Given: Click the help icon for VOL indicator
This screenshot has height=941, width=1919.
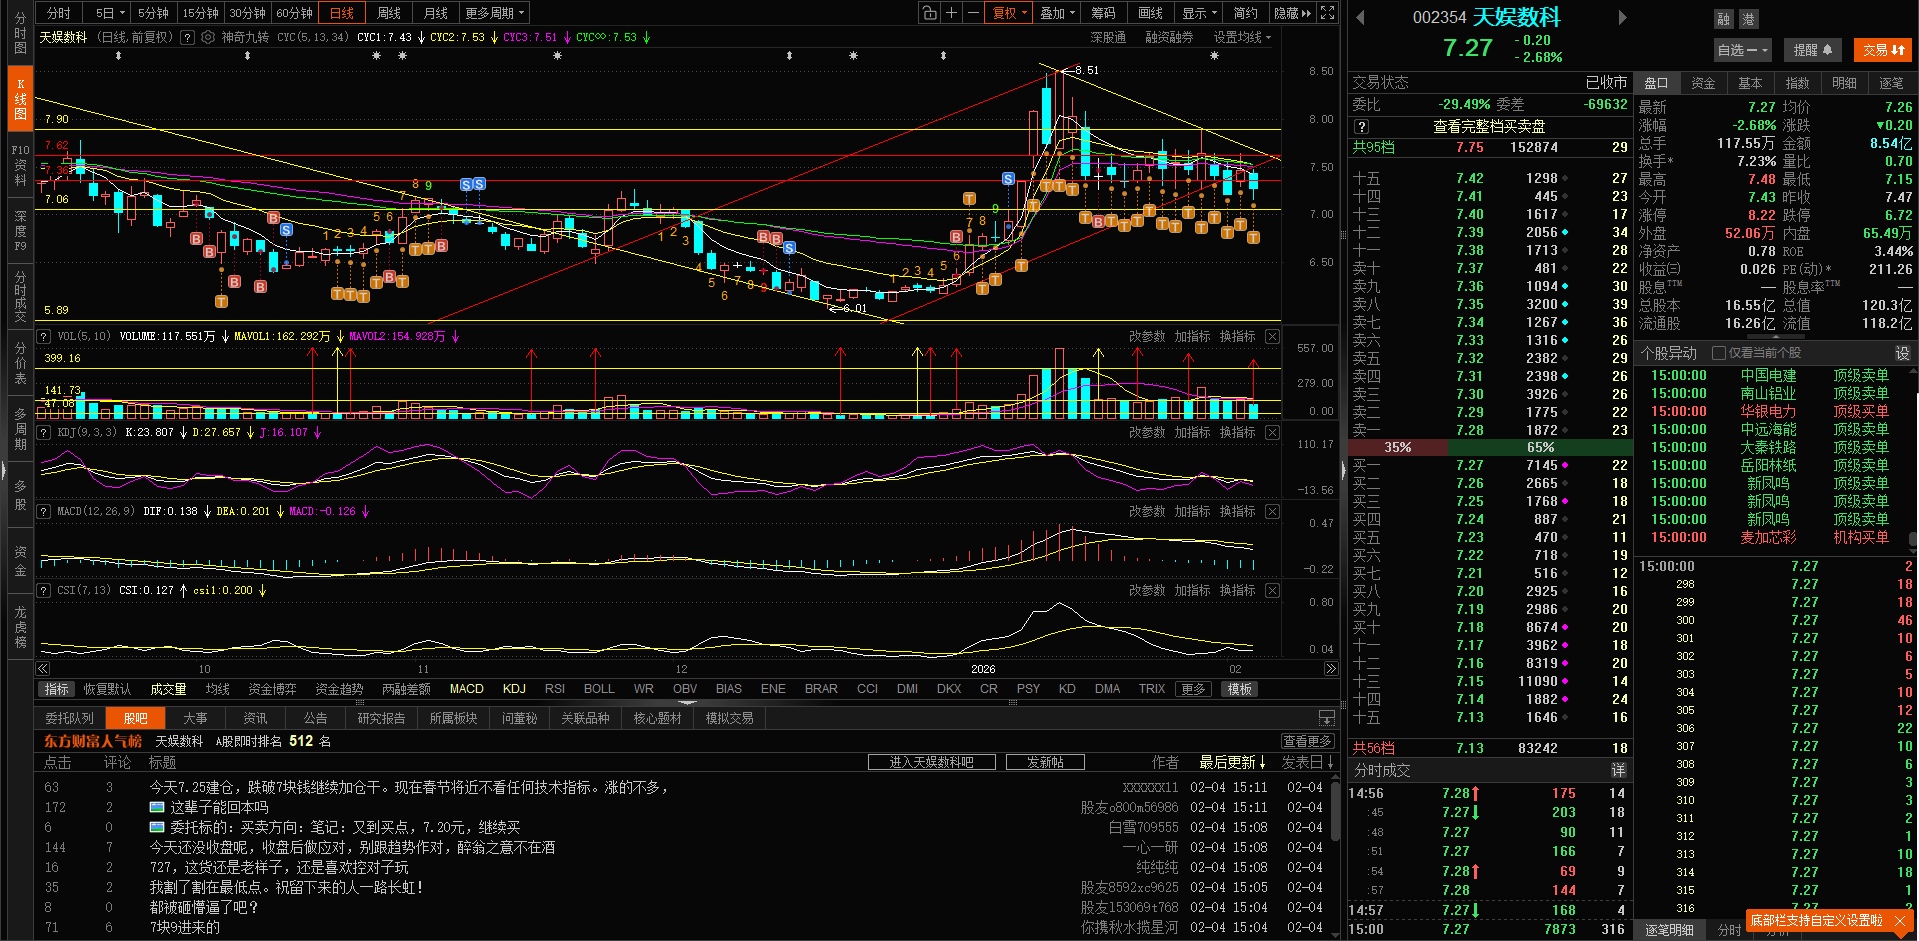Looking at the screenshot, I should click(44, 336).
